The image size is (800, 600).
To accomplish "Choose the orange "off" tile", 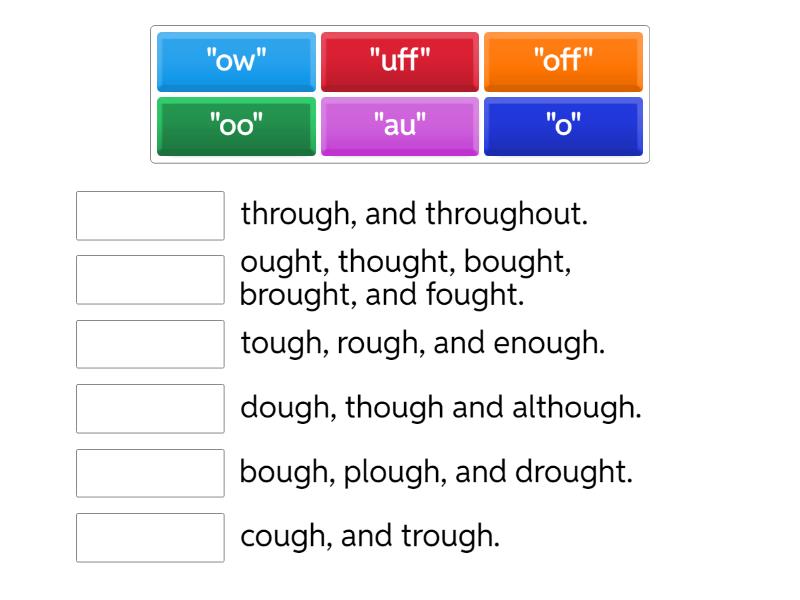I will pos(563,61).
